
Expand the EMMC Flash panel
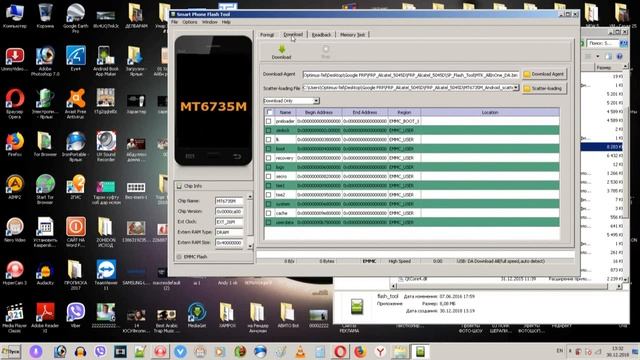[x=179, y=257]
